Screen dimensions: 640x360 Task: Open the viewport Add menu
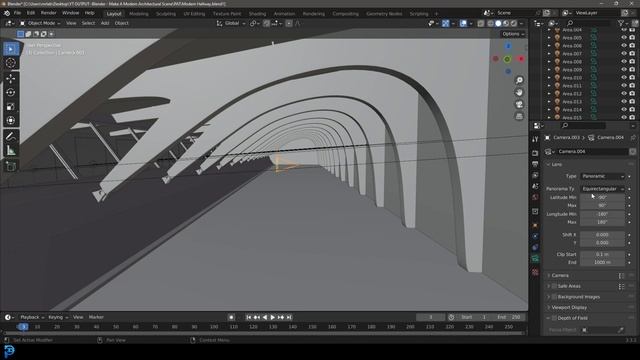click(105, 23)
